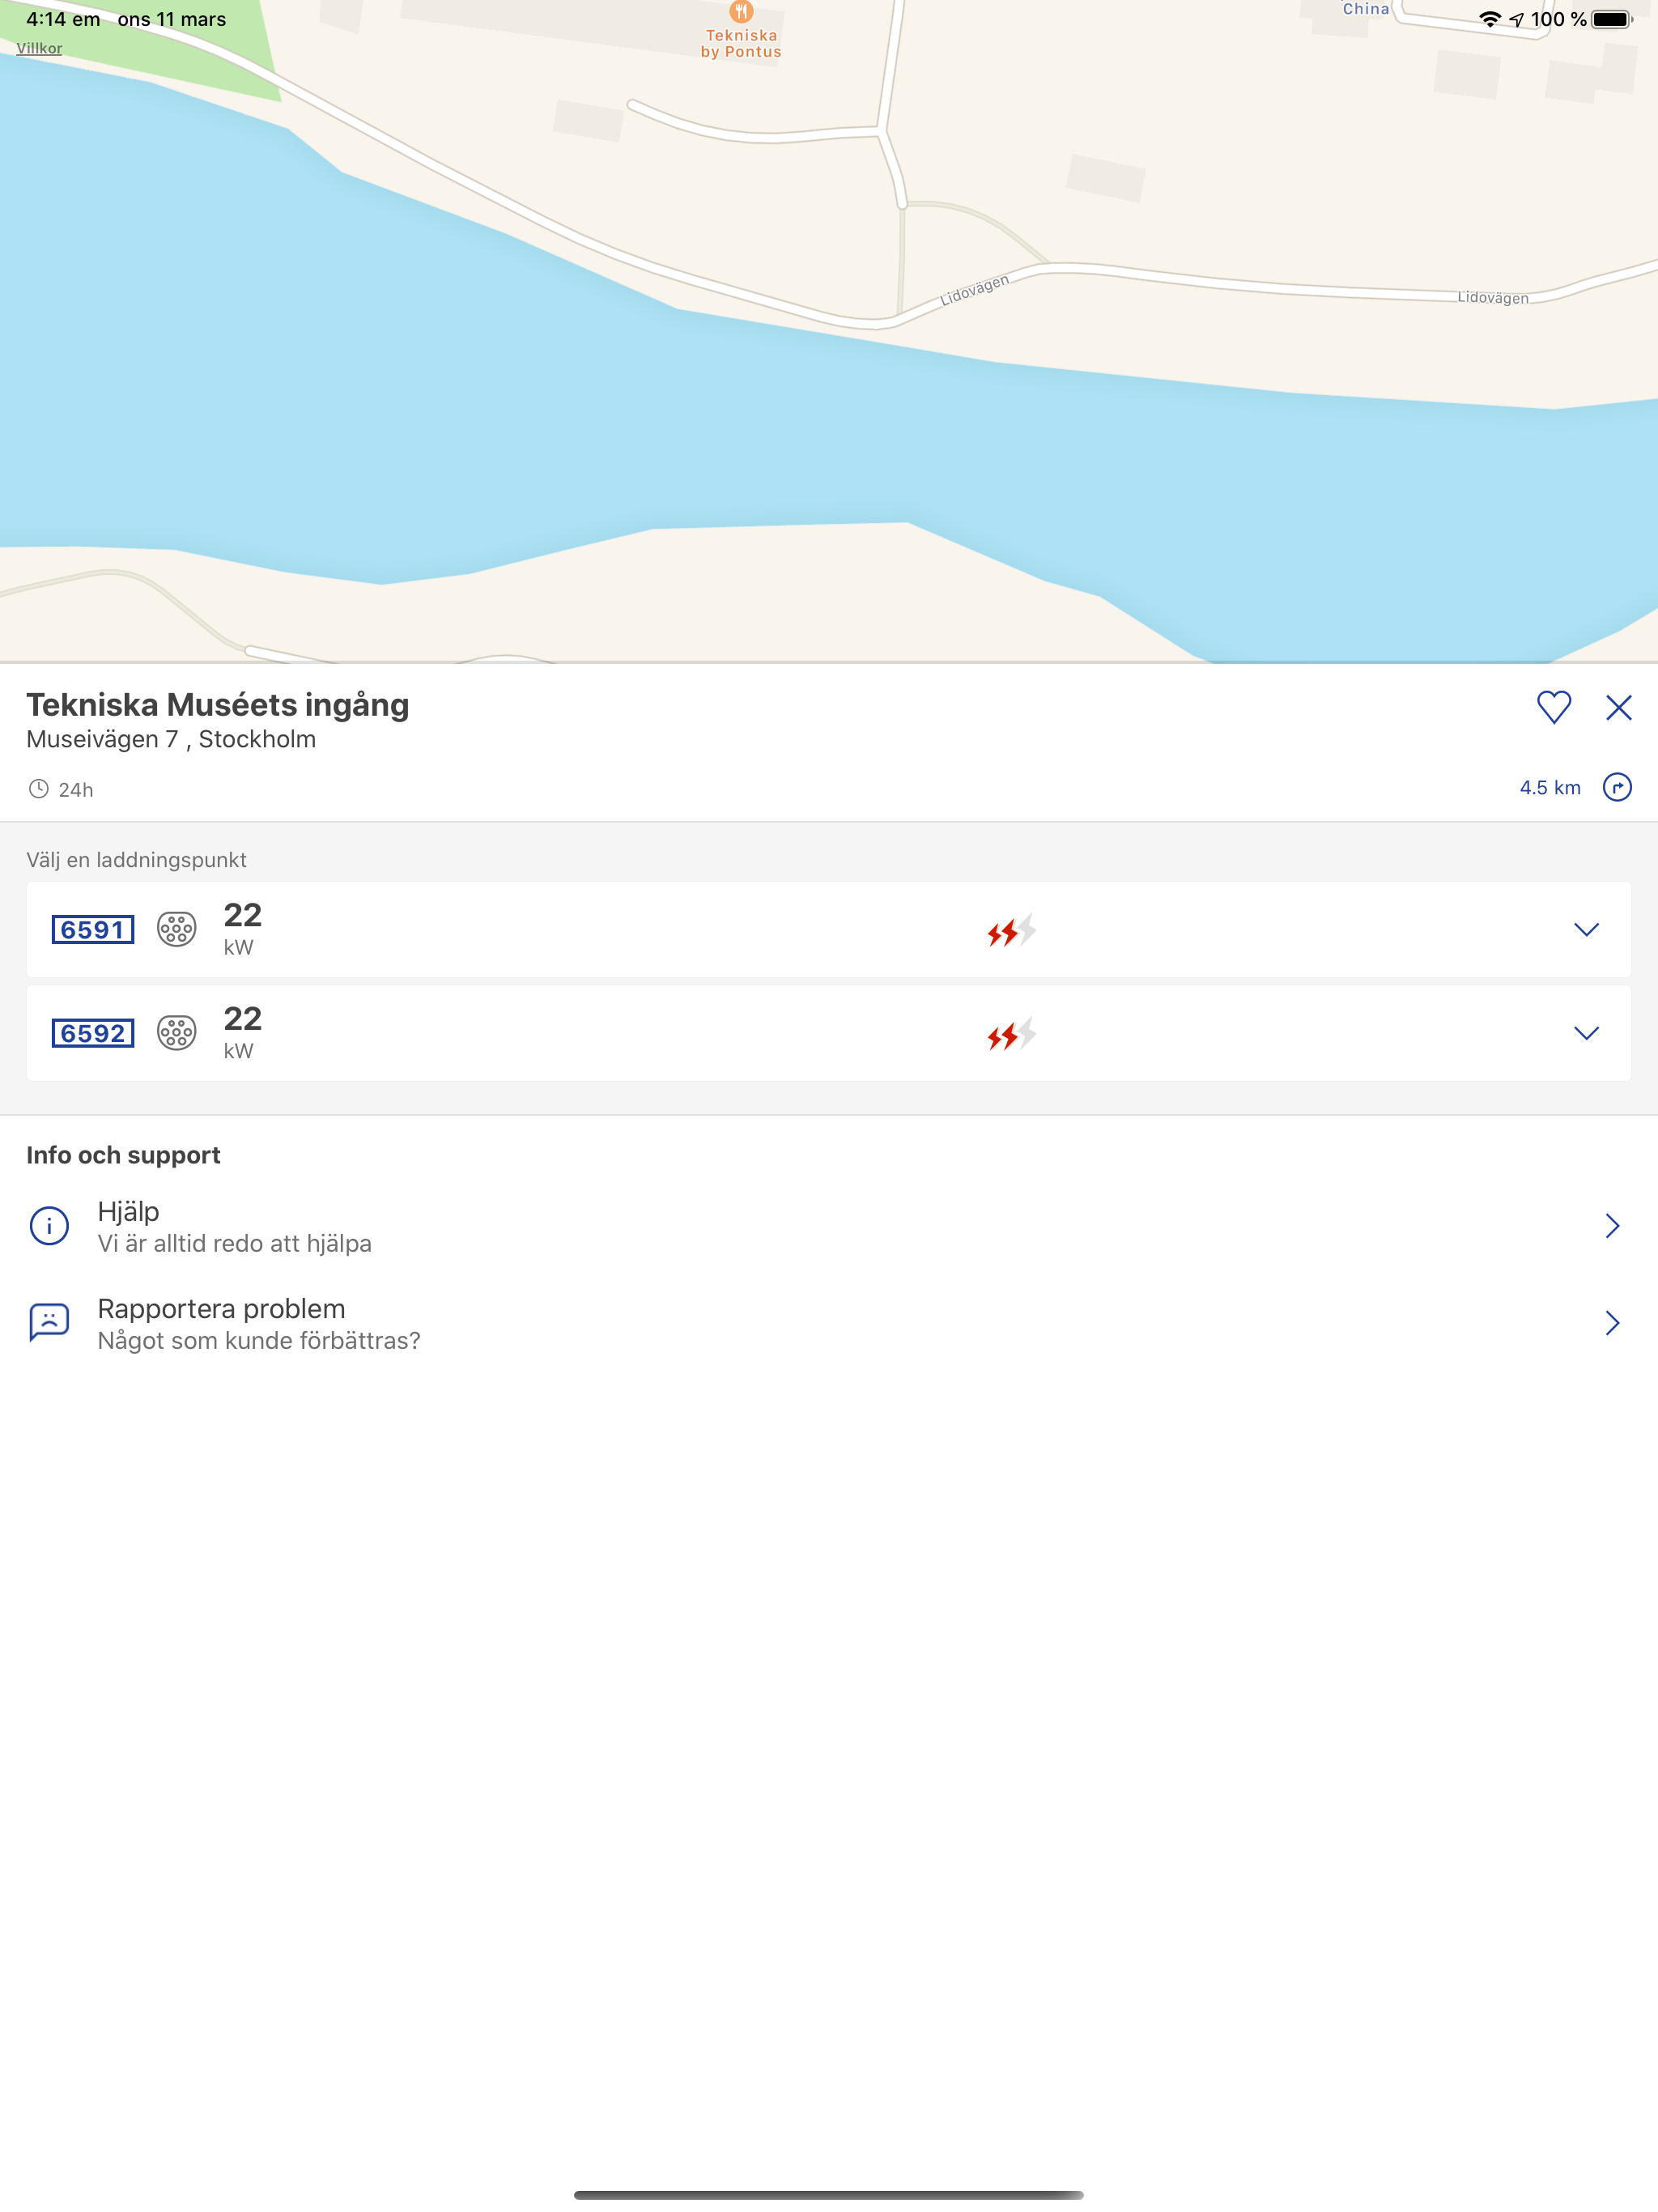Tap charging speed bolts for 6592
The width and height of the screenshot is (1658, 2212).
point(1011,1034)
